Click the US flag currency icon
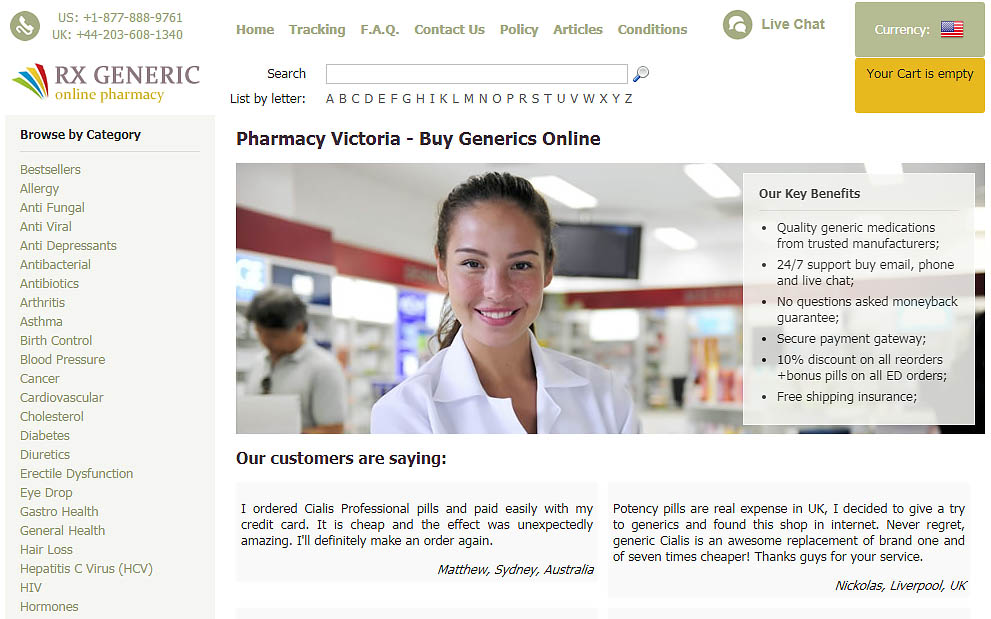The width and height of the screenshot is (991, 619). [952, 29]
